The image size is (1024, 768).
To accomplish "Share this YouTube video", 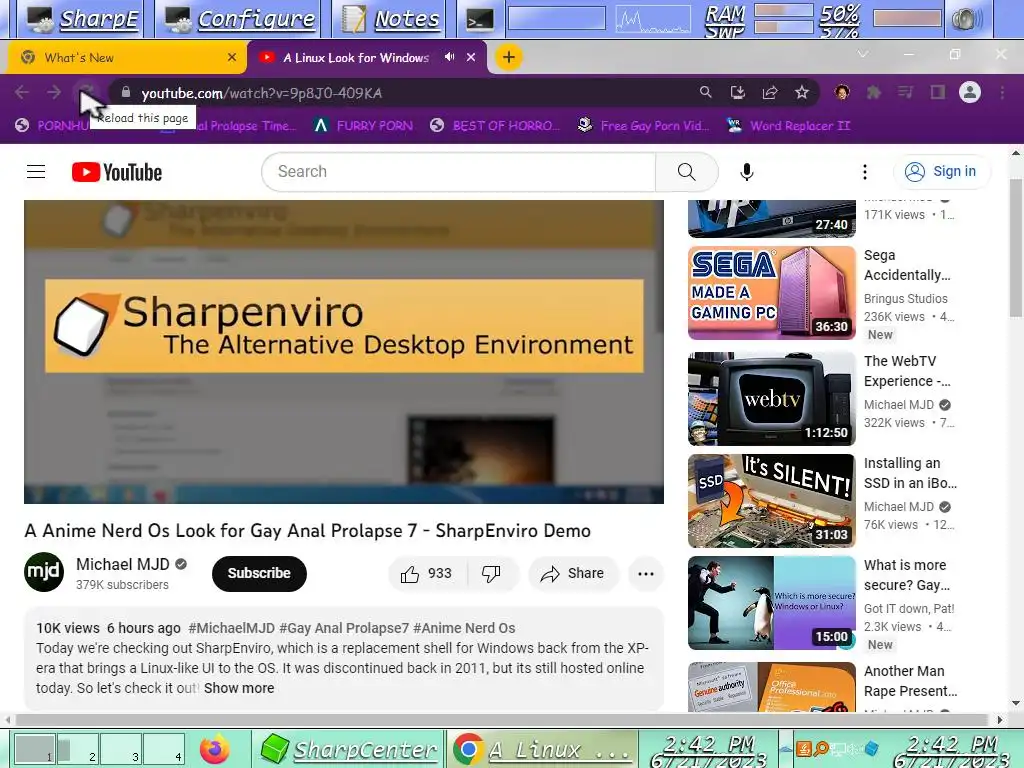I will (572, 573).
